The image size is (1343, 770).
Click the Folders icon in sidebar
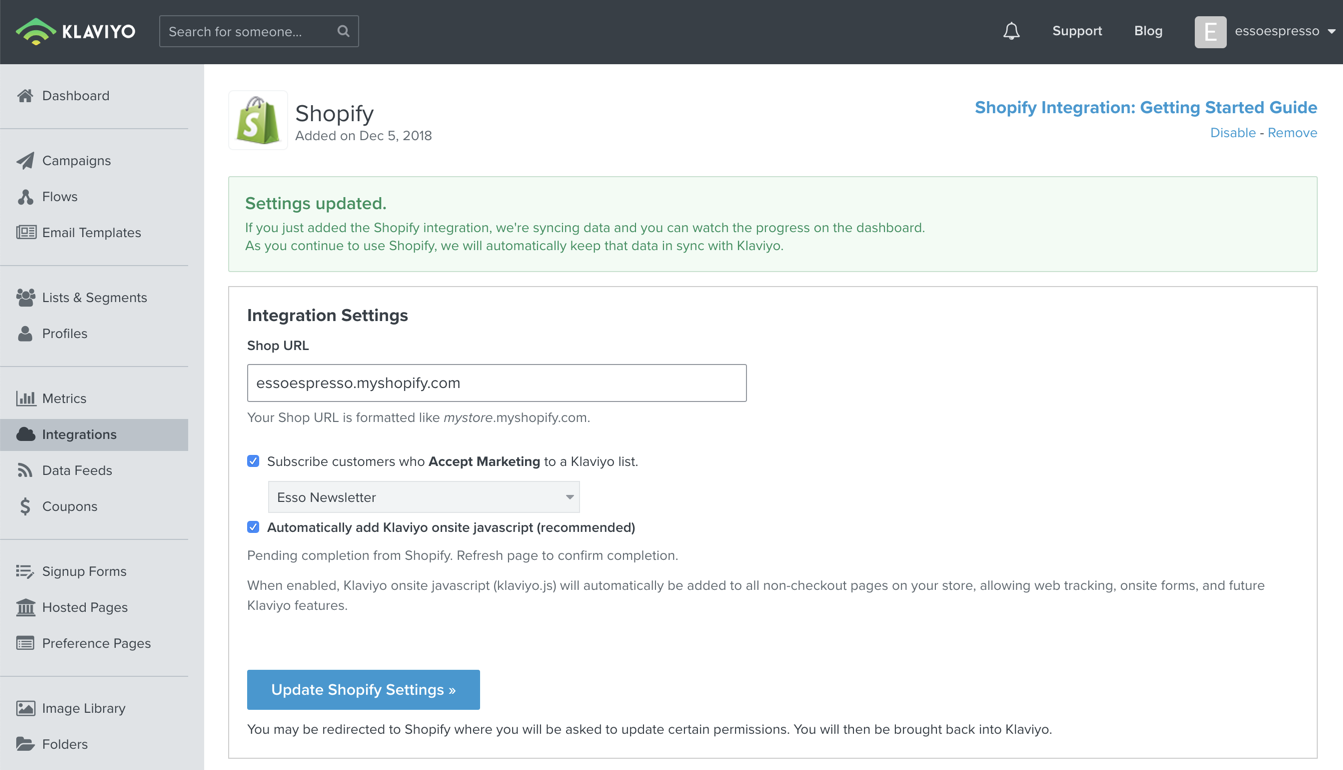(x=25, y=745)
